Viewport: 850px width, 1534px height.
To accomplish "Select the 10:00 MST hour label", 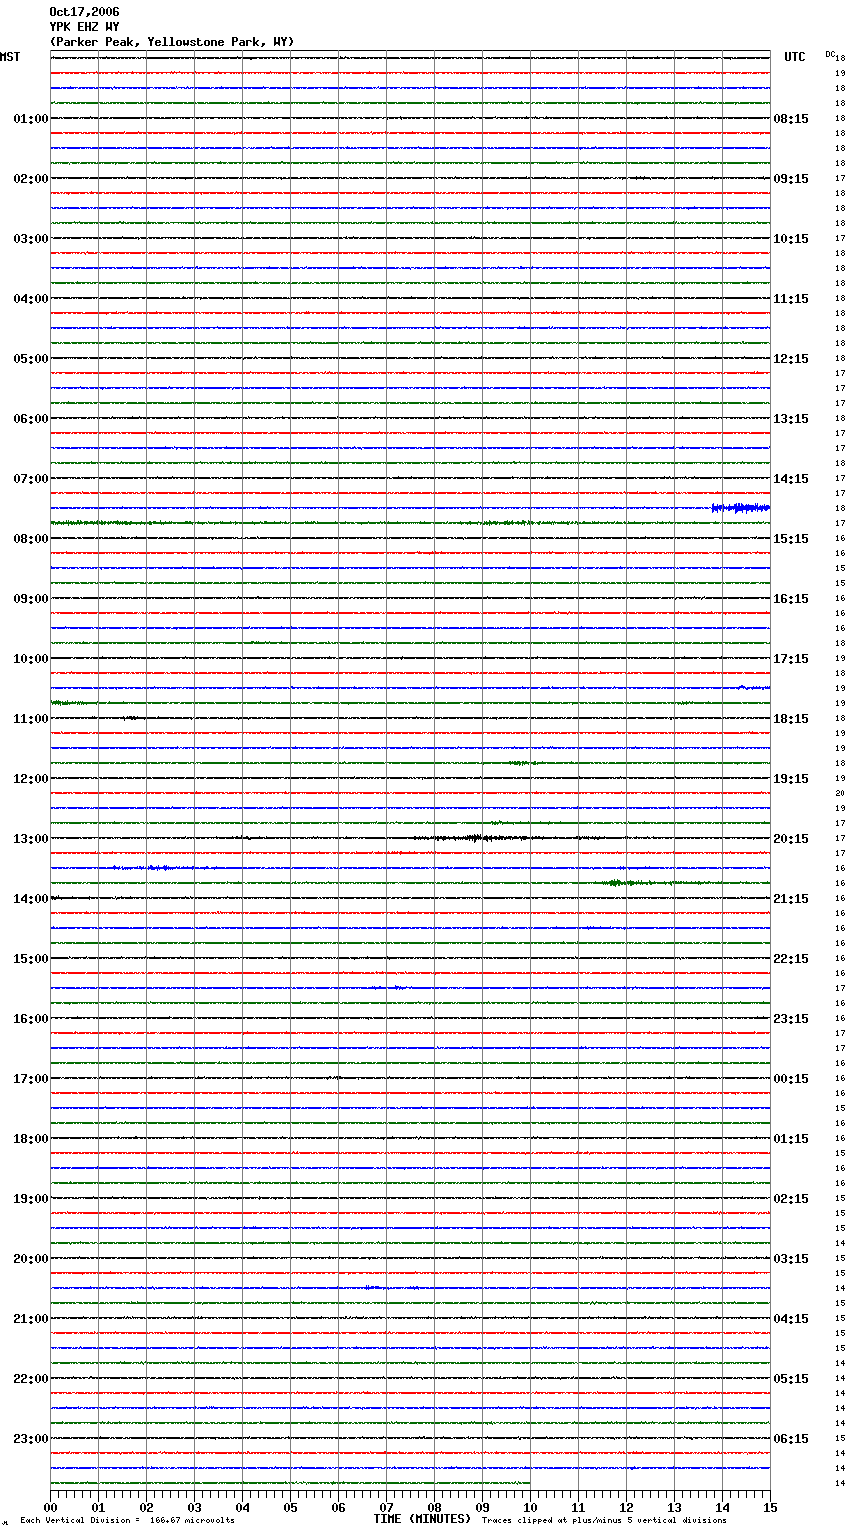I will 31,659.
